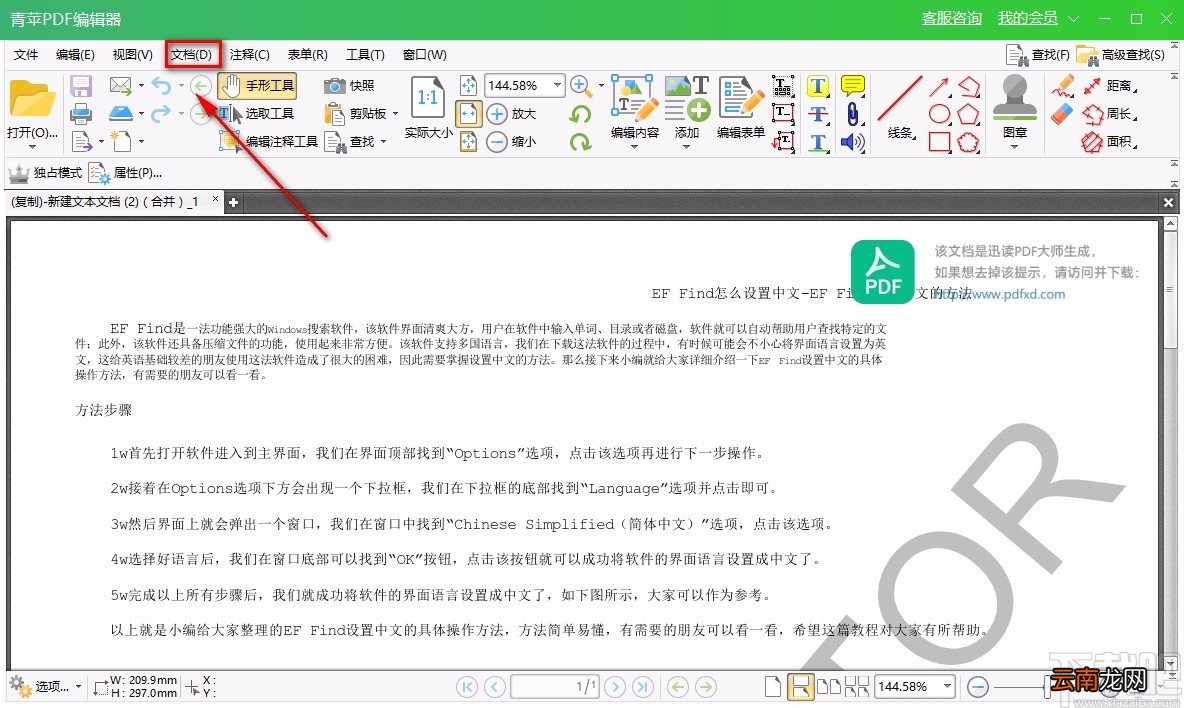
Task: Expand the 剪贴板 clipboard dropdown
Action: click(395, 113)
